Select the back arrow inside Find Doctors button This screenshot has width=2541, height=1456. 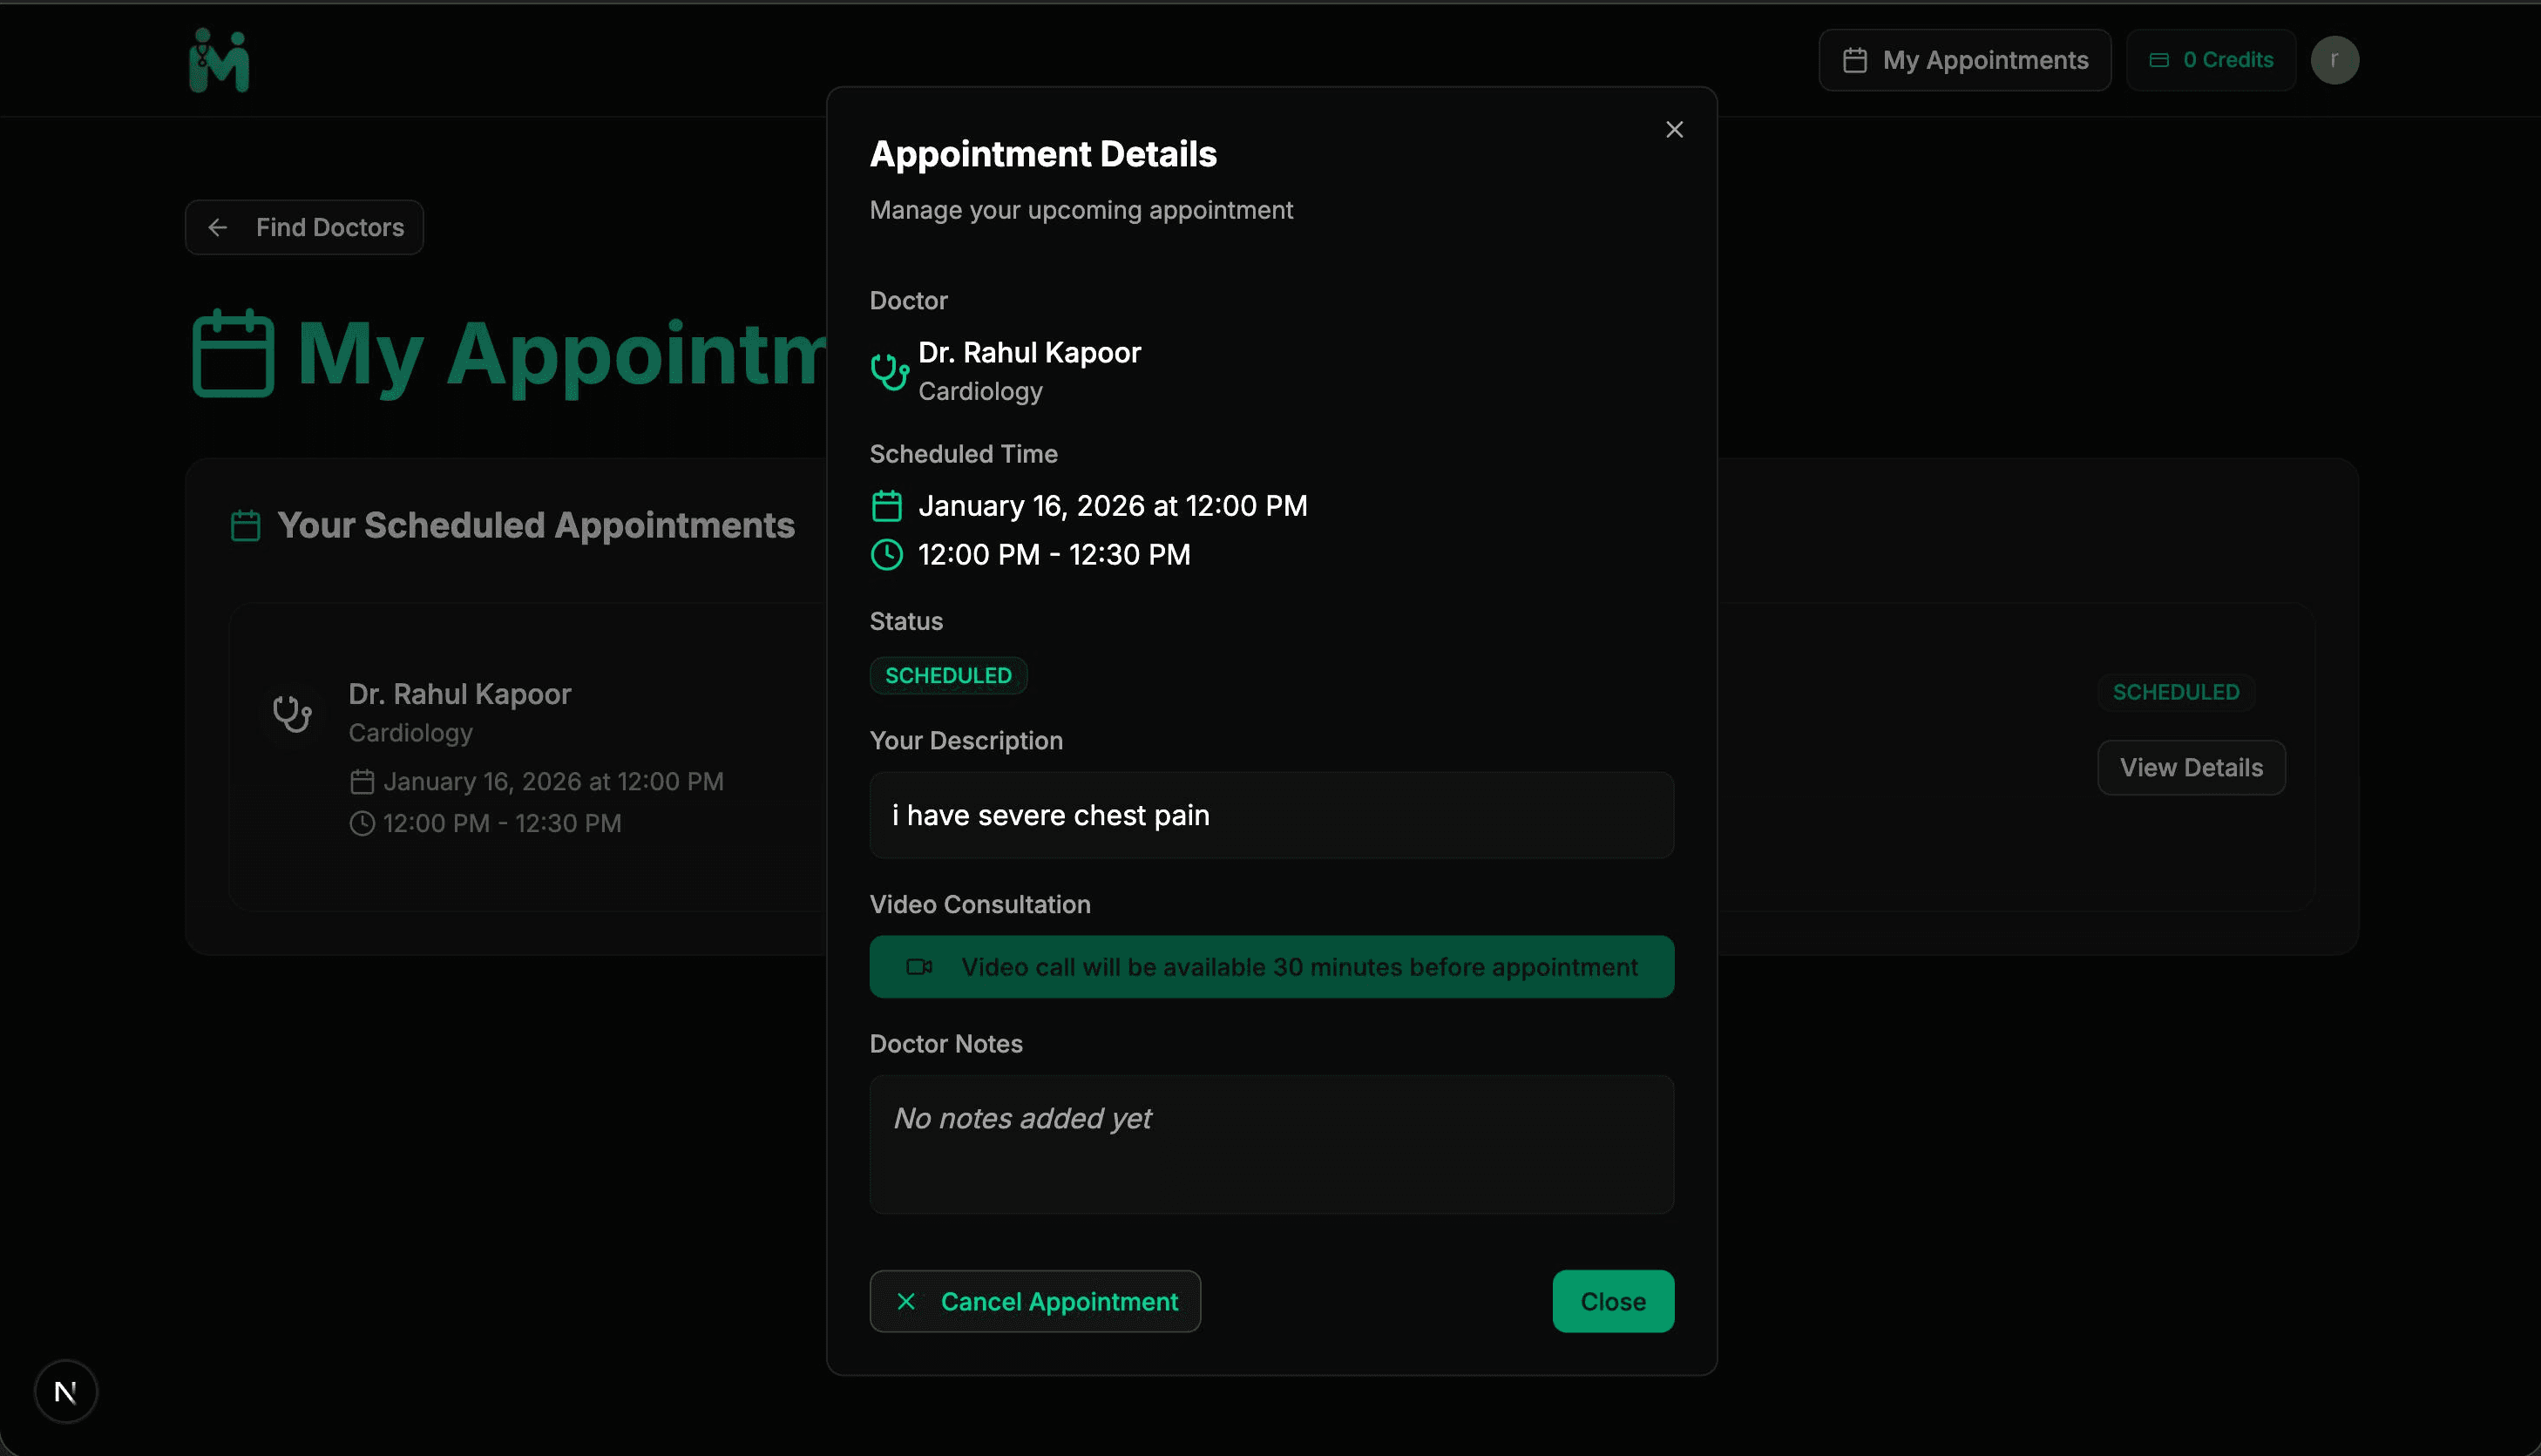pos(218,227)
